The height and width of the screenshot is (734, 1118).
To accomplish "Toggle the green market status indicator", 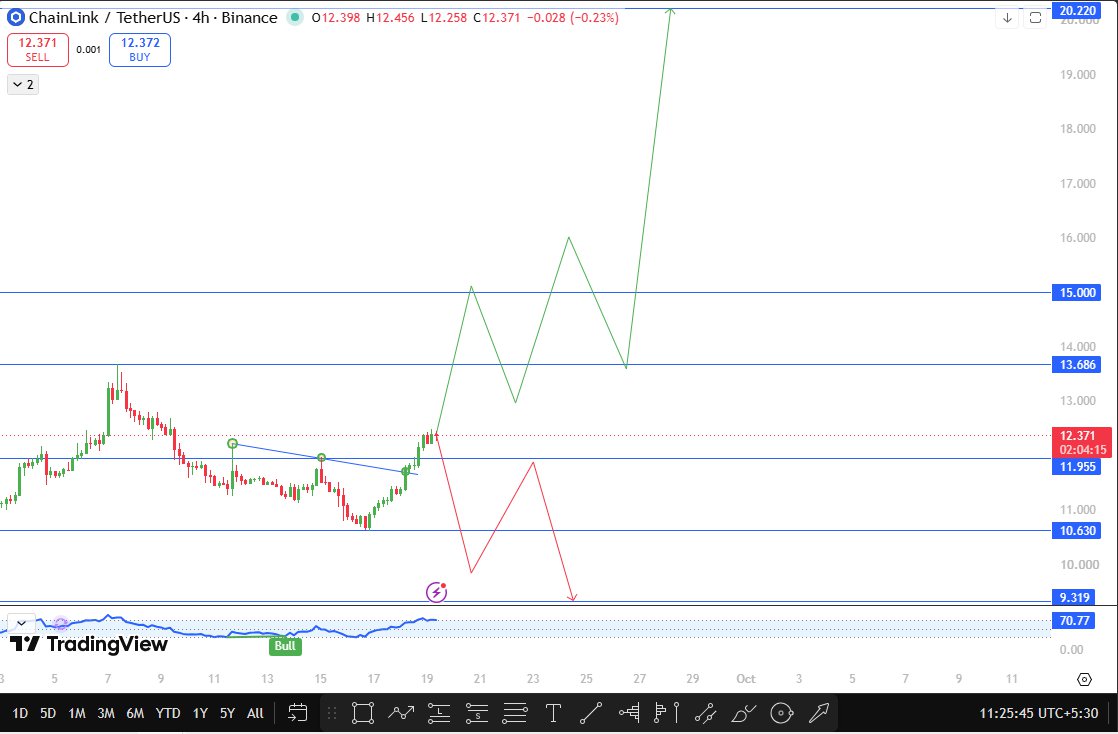I will tap(294, 17).
